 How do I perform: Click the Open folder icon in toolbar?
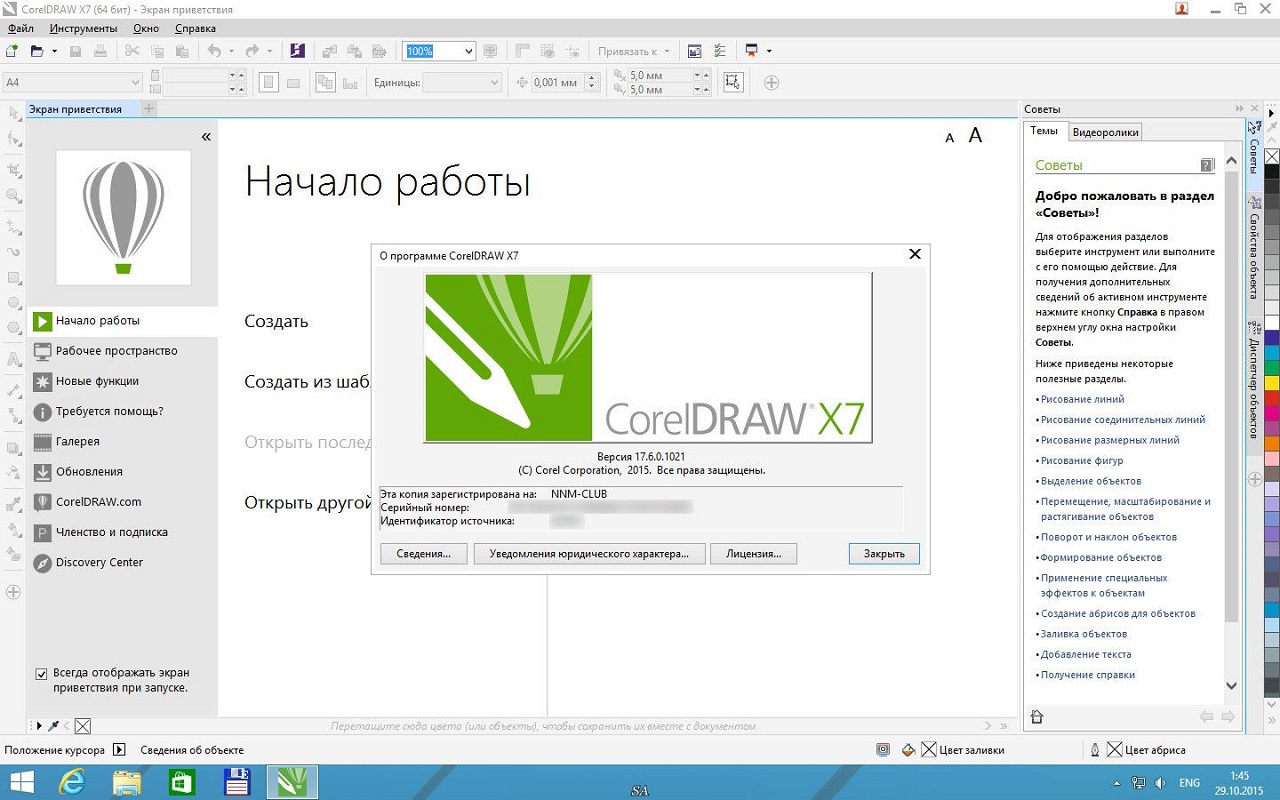click(37, 51)
